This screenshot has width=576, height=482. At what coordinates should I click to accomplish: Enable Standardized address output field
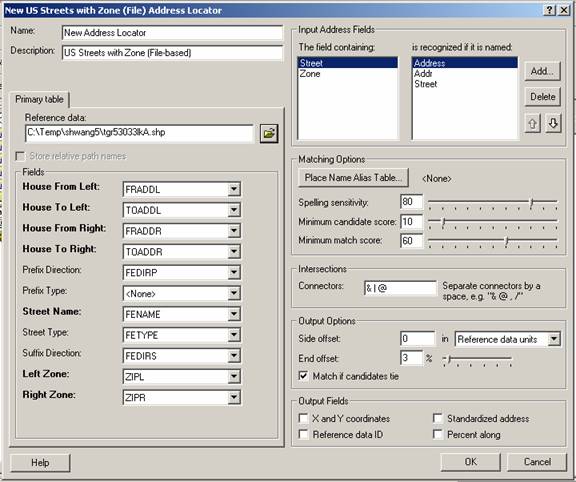[438, 418]
